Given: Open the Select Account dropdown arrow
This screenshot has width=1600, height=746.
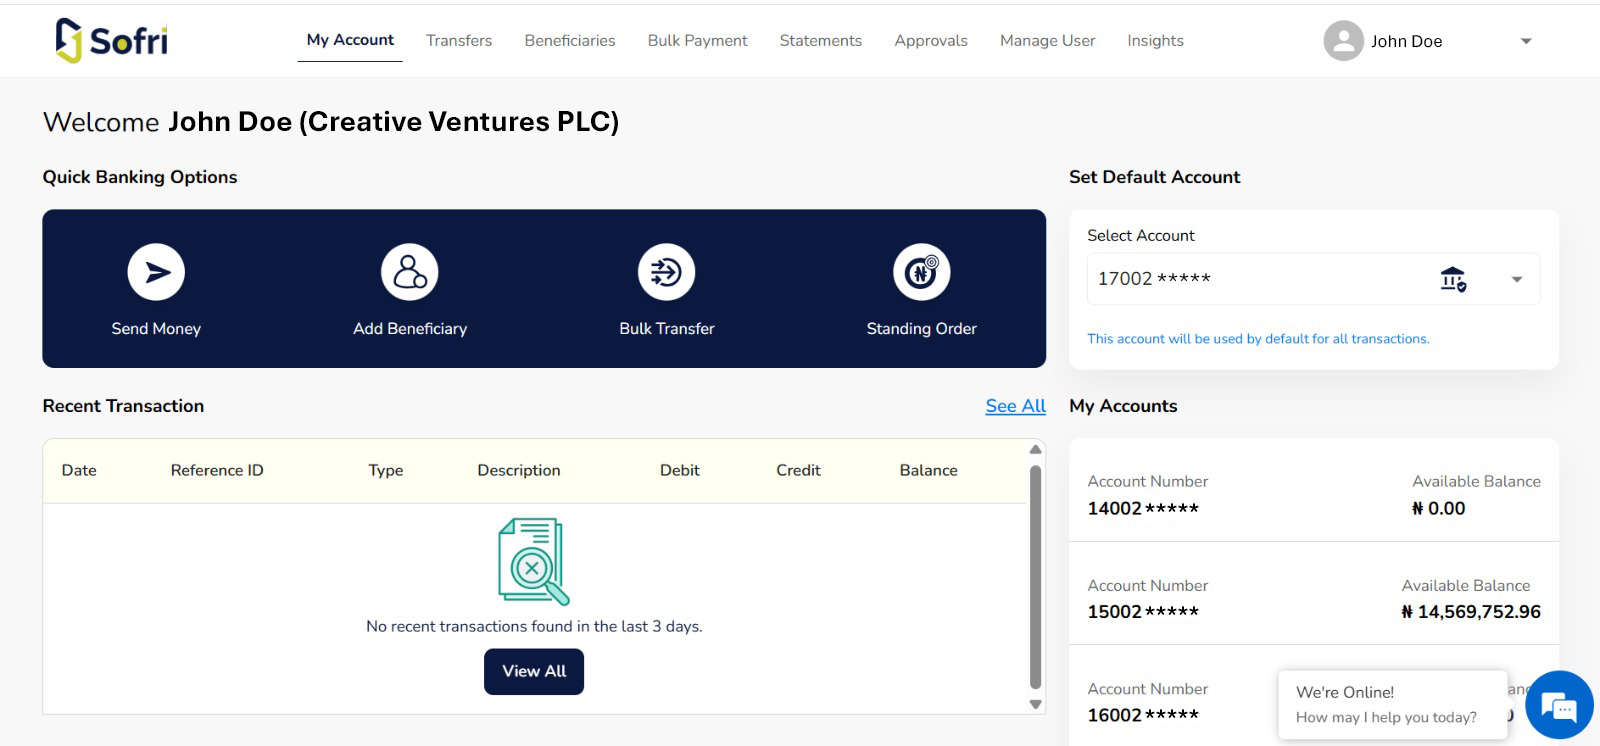Looking at the screenshot, I should click(1517, 279).
